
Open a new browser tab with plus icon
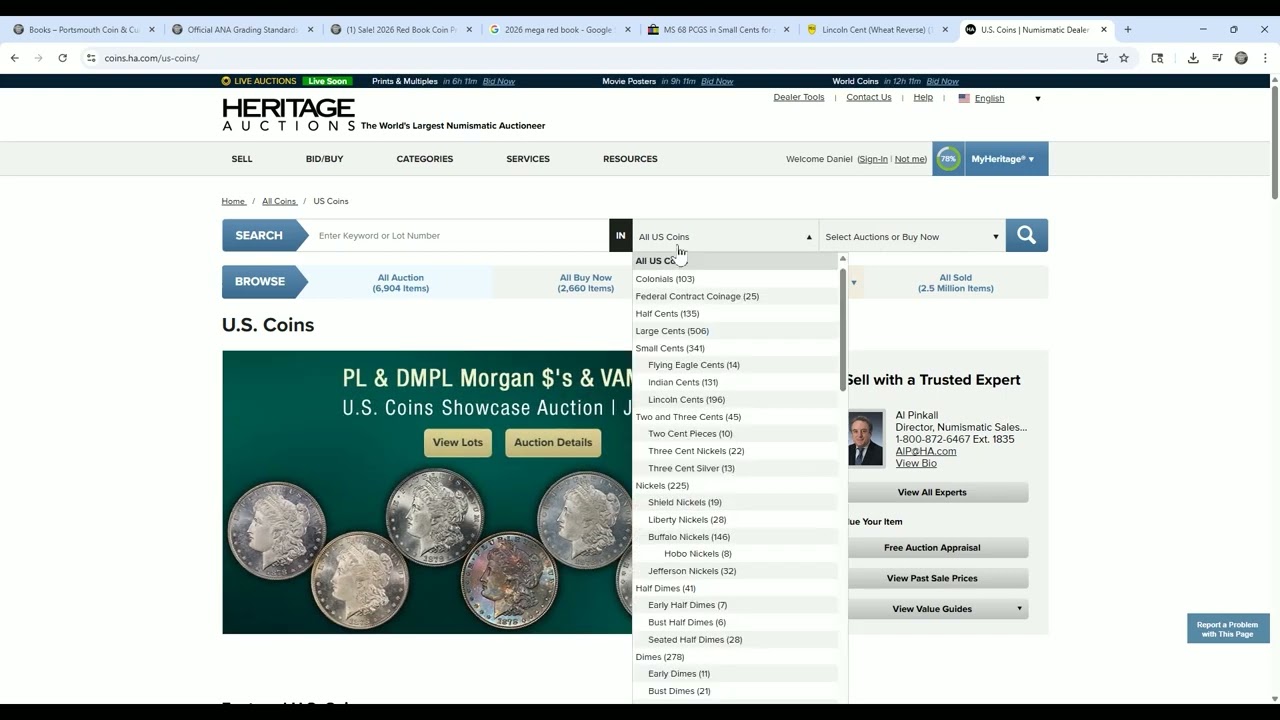click(x=1127, y=30)
